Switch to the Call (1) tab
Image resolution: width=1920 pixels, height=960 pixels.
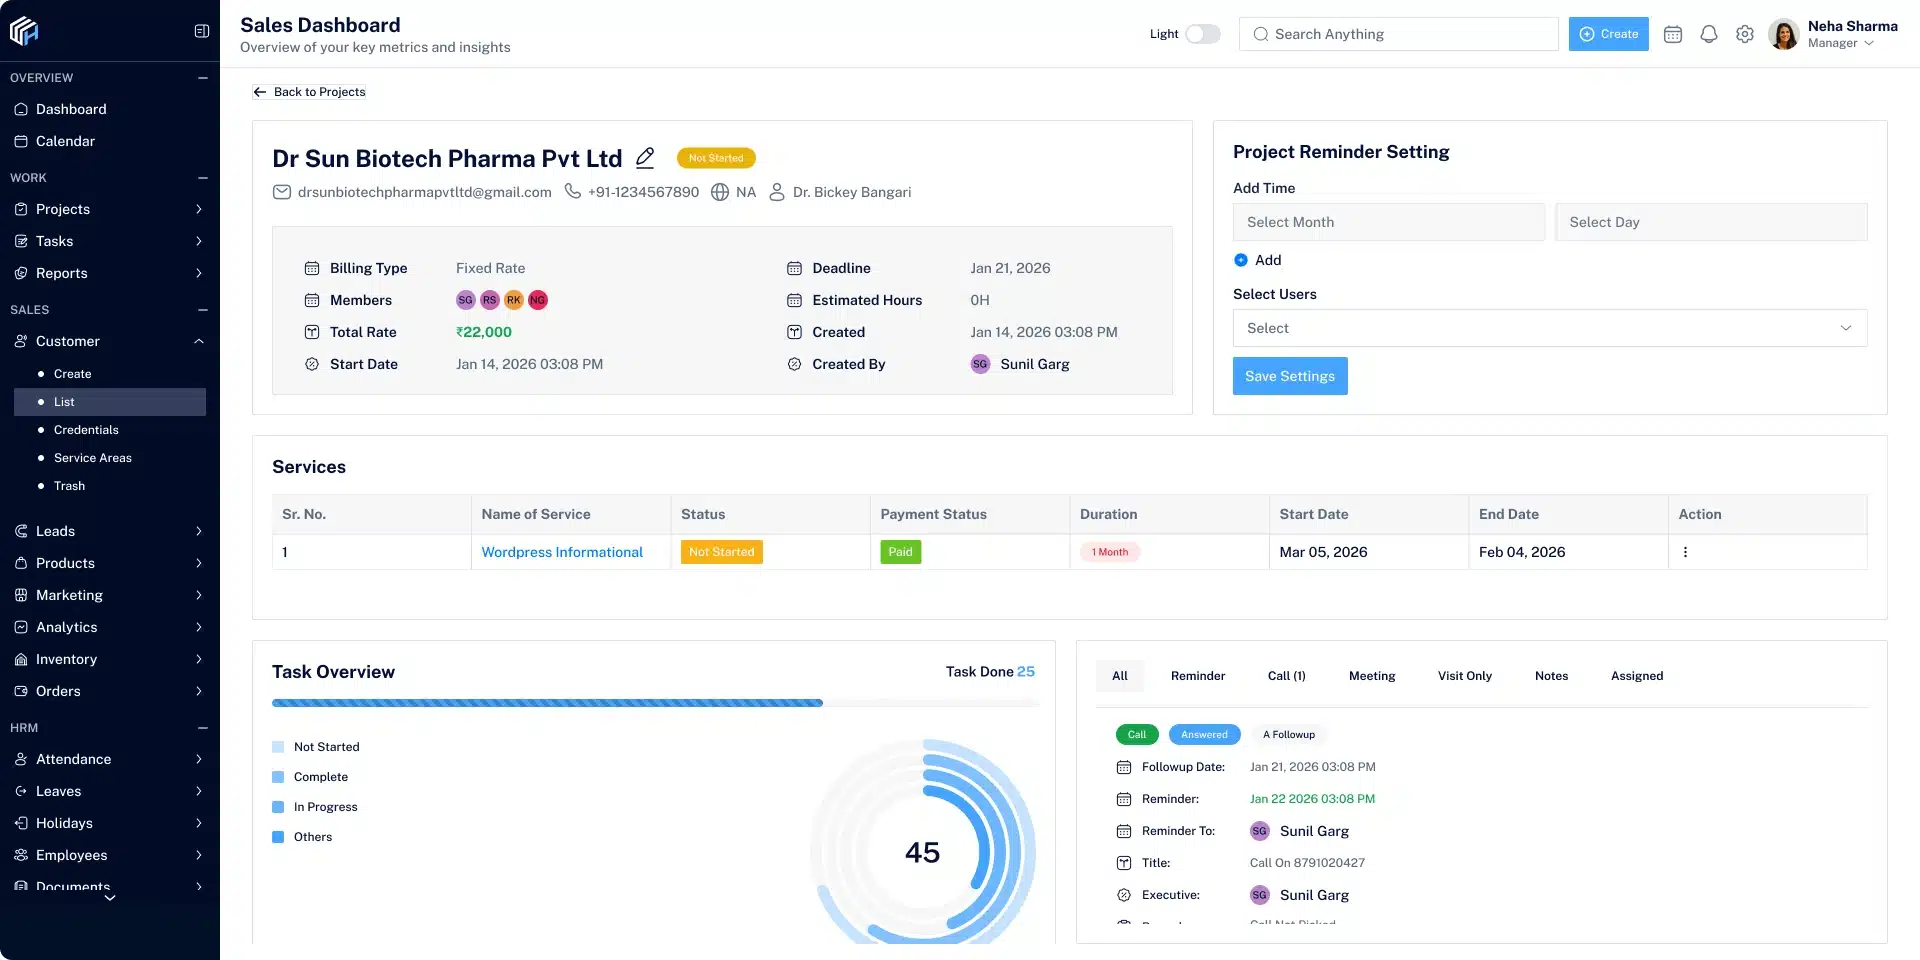pyautogui.click(x=1287, y=676)
